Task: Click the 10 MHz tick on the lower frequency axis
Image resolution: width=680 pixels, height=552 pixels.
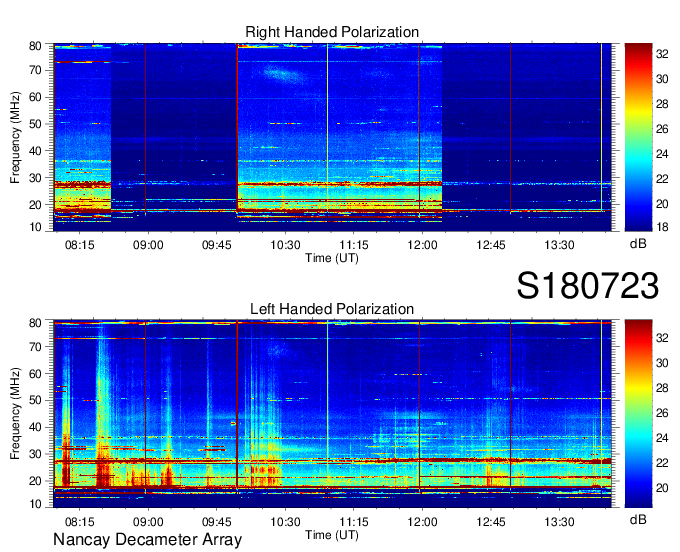Action: [35, 504]
